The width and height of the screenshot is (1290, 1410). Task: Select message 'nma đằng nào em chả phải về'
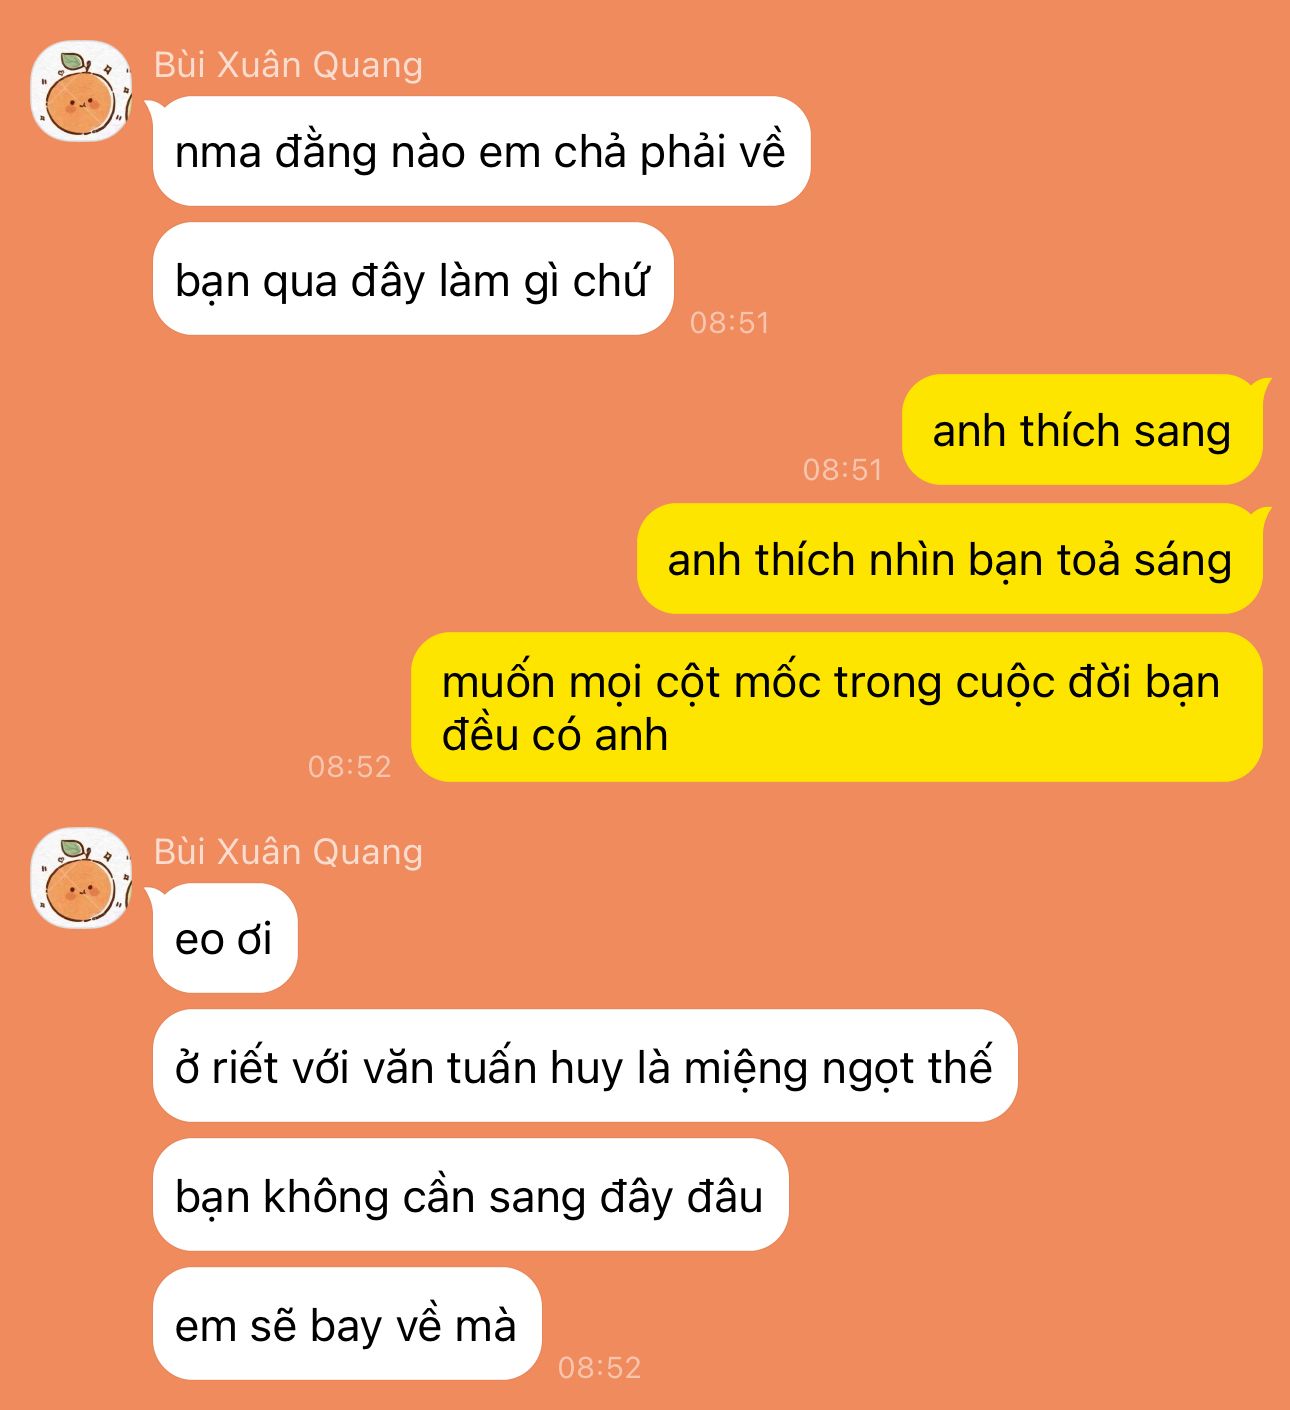point(481,152)
